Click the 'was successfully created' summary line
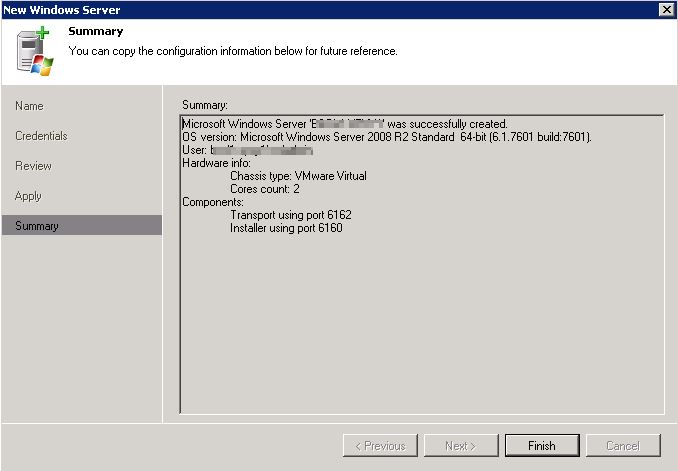Image resolution: width=678 pixels, height=471 pixels. coord(345,124)
